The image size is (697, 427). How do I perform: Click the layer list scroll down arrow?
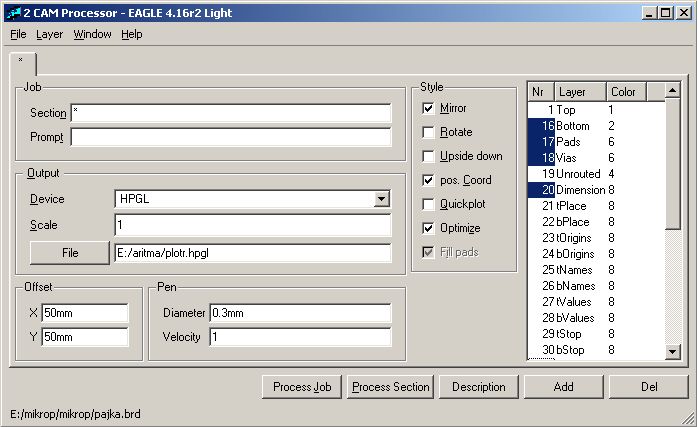tap(673, 352)
